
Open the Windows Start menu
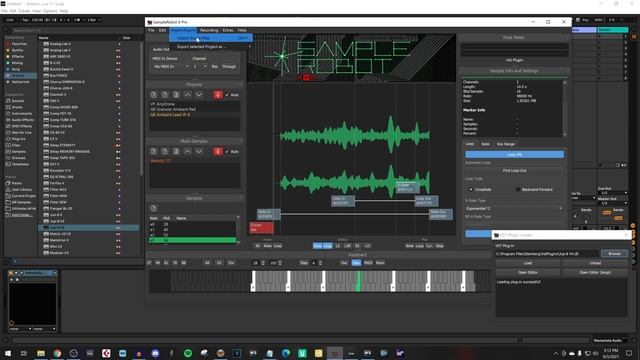point(8,353)
